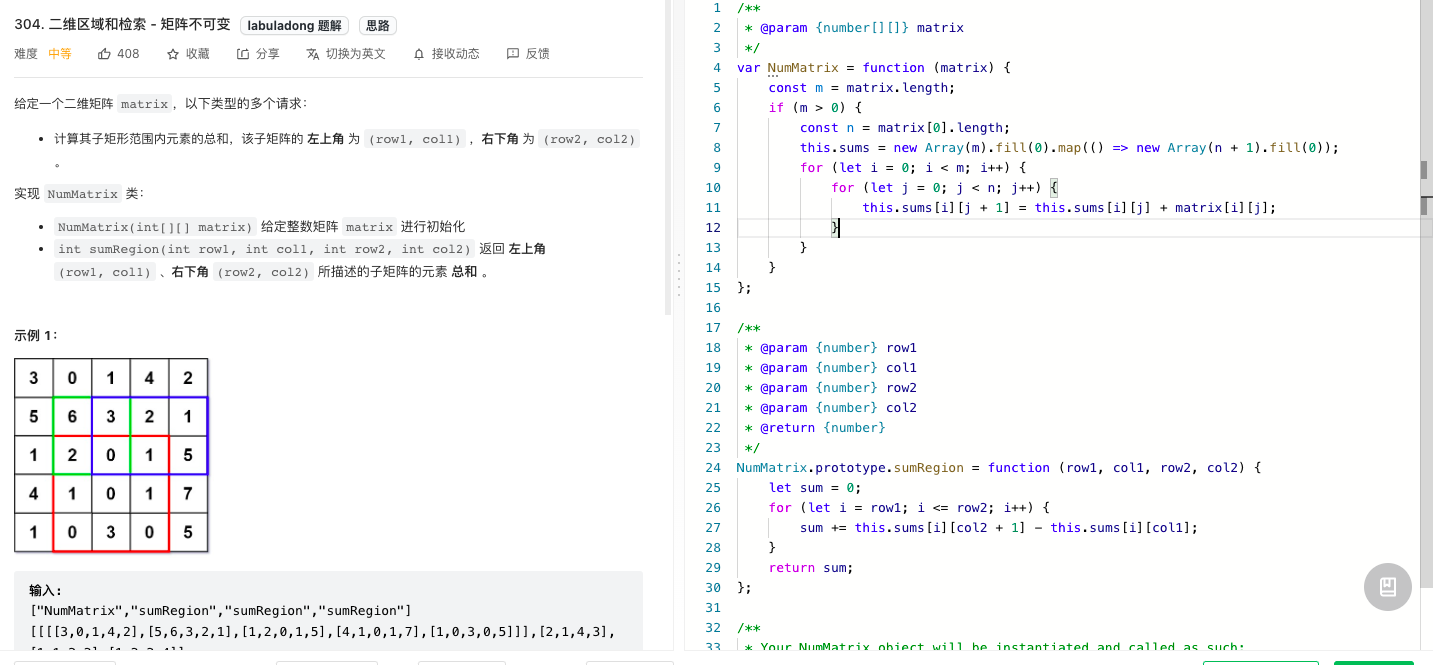Click line number 24 in the gutter
Screen dimensions: 1433x665
713,468
